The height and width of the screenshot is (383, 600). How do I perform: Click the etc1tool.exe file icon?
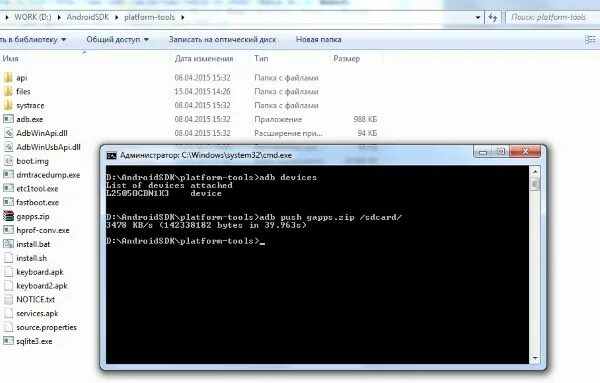click(8, 188)
